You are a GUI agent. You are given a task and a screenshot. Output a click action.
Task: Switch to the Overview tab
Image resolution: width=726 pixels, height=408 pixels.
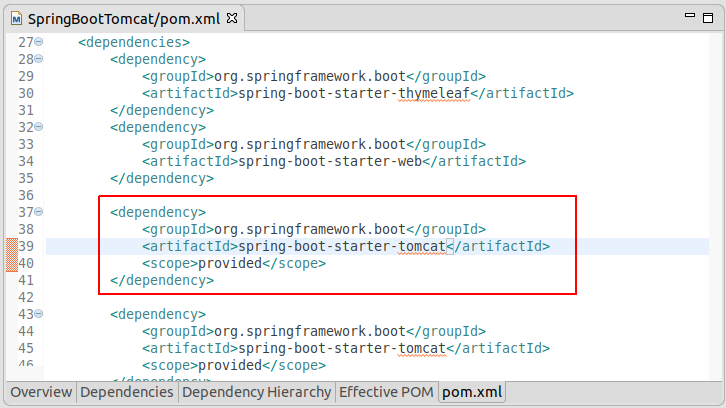[x=41, y=392]
